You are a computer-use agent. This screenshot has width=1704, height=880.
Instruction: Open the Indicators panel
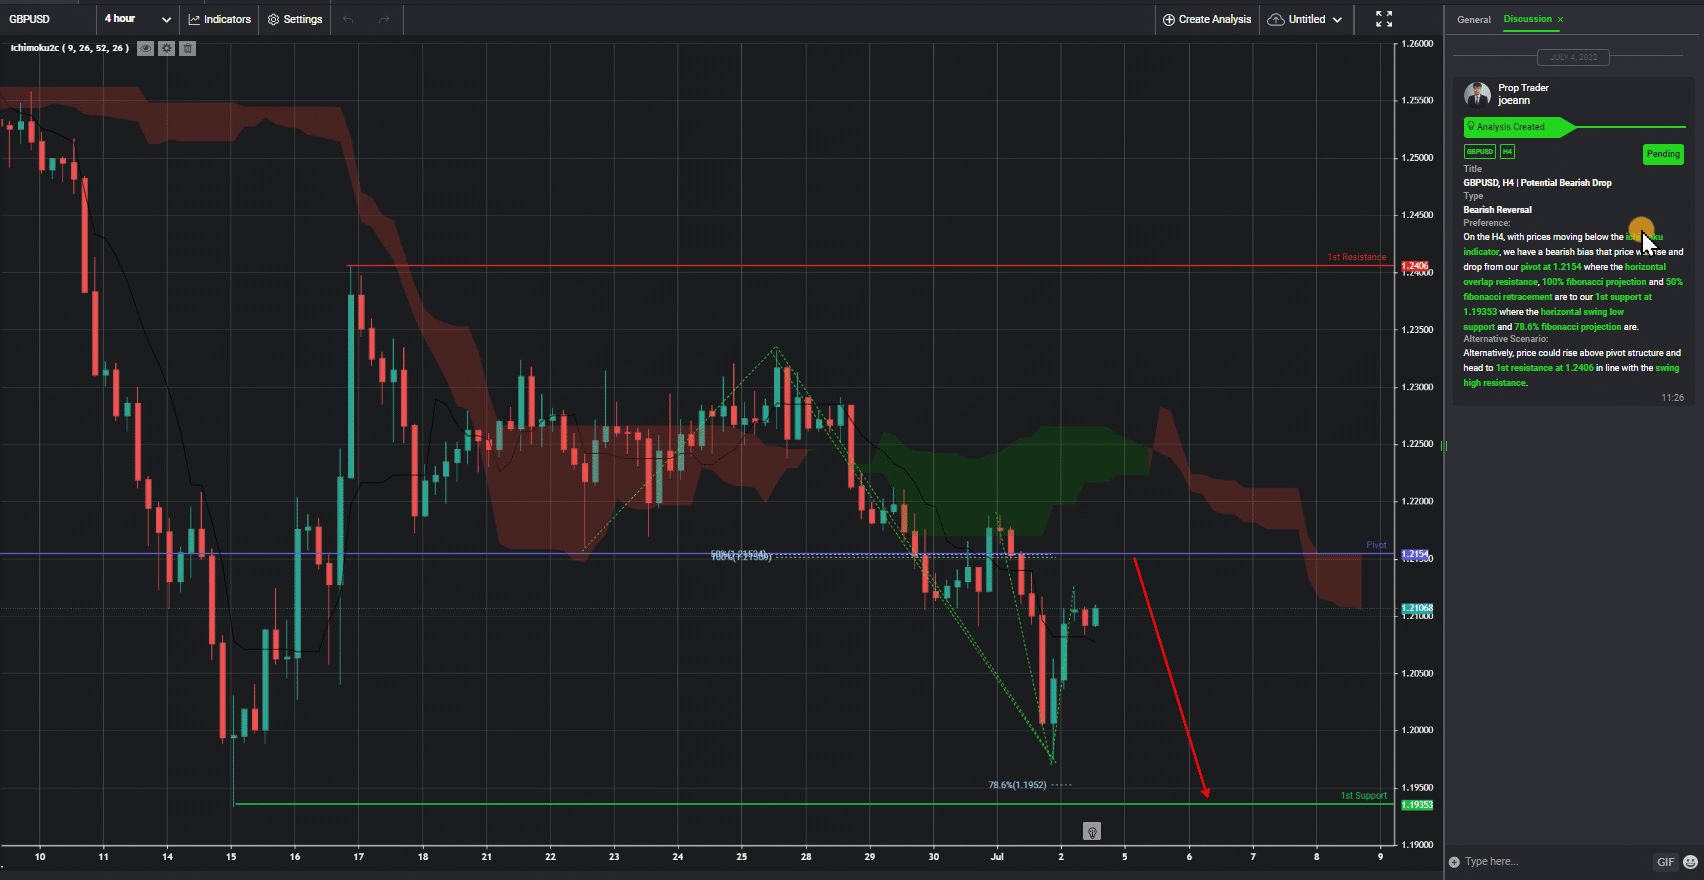click(220, 19)
